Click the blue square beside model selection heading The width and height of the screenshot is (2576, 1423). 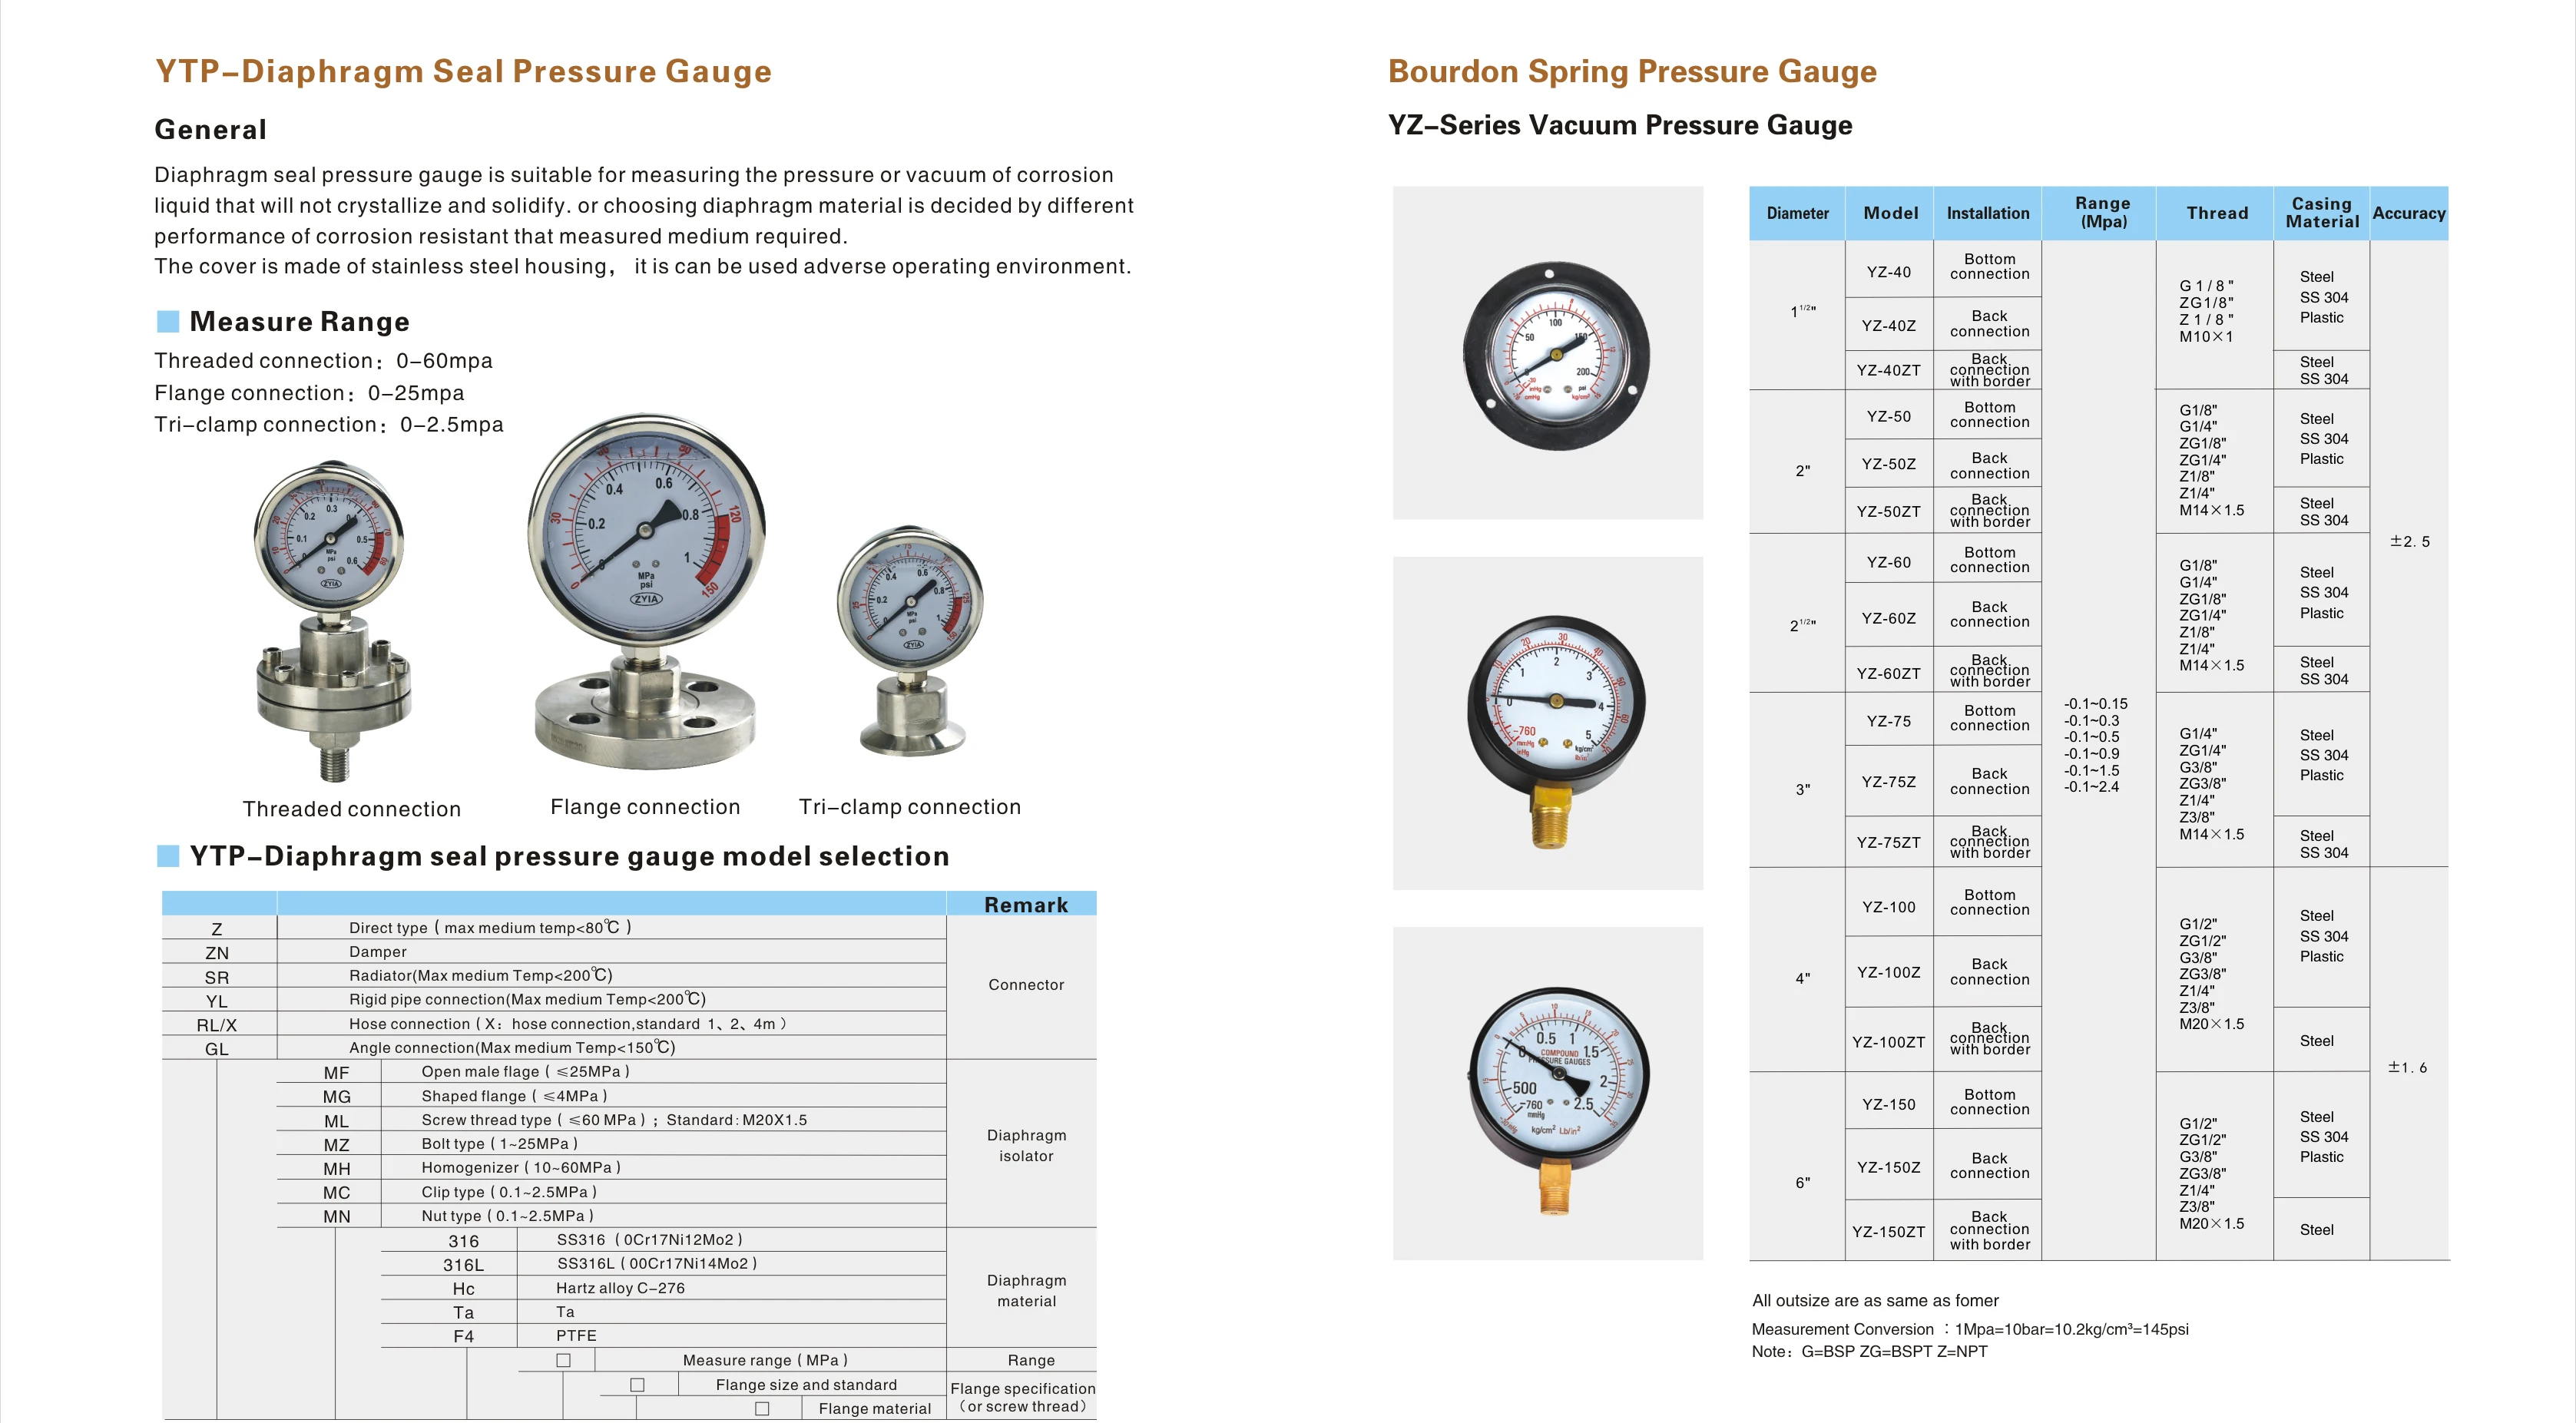(168, 856)
